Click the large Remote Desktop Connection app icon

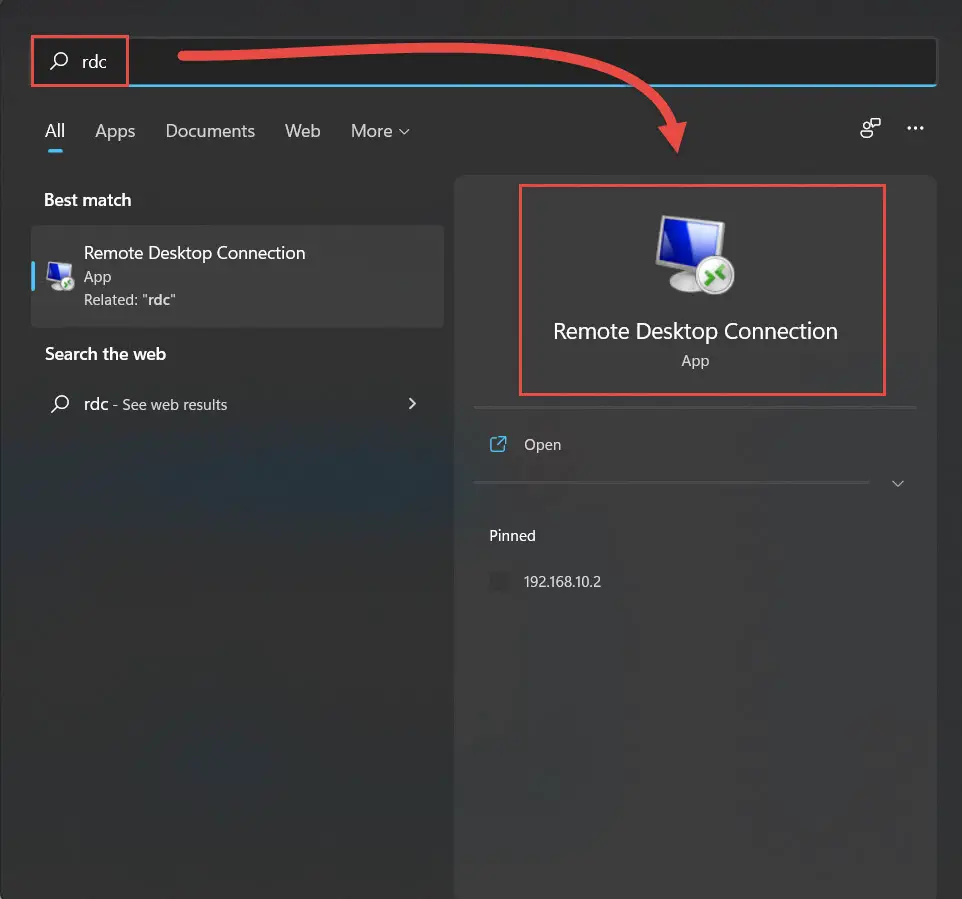pos(695,251)
